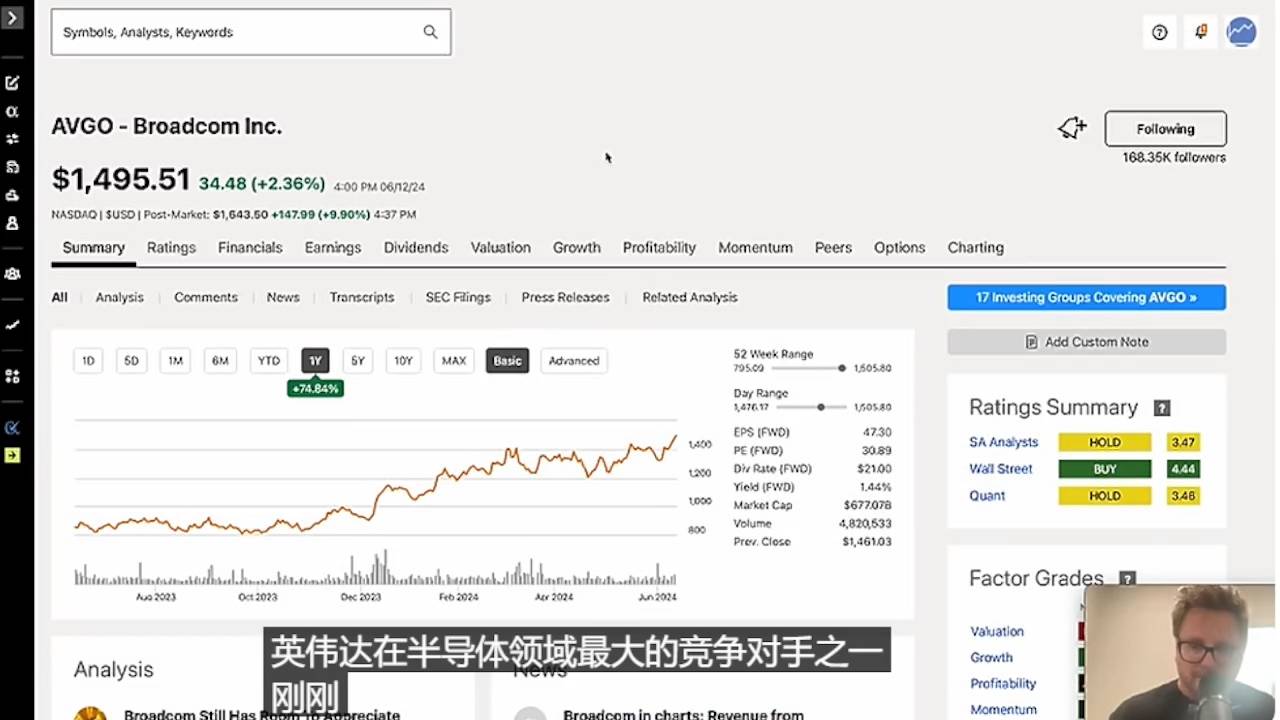Click the yellow arrow icon in sidebar

click(x=12, y=456)
